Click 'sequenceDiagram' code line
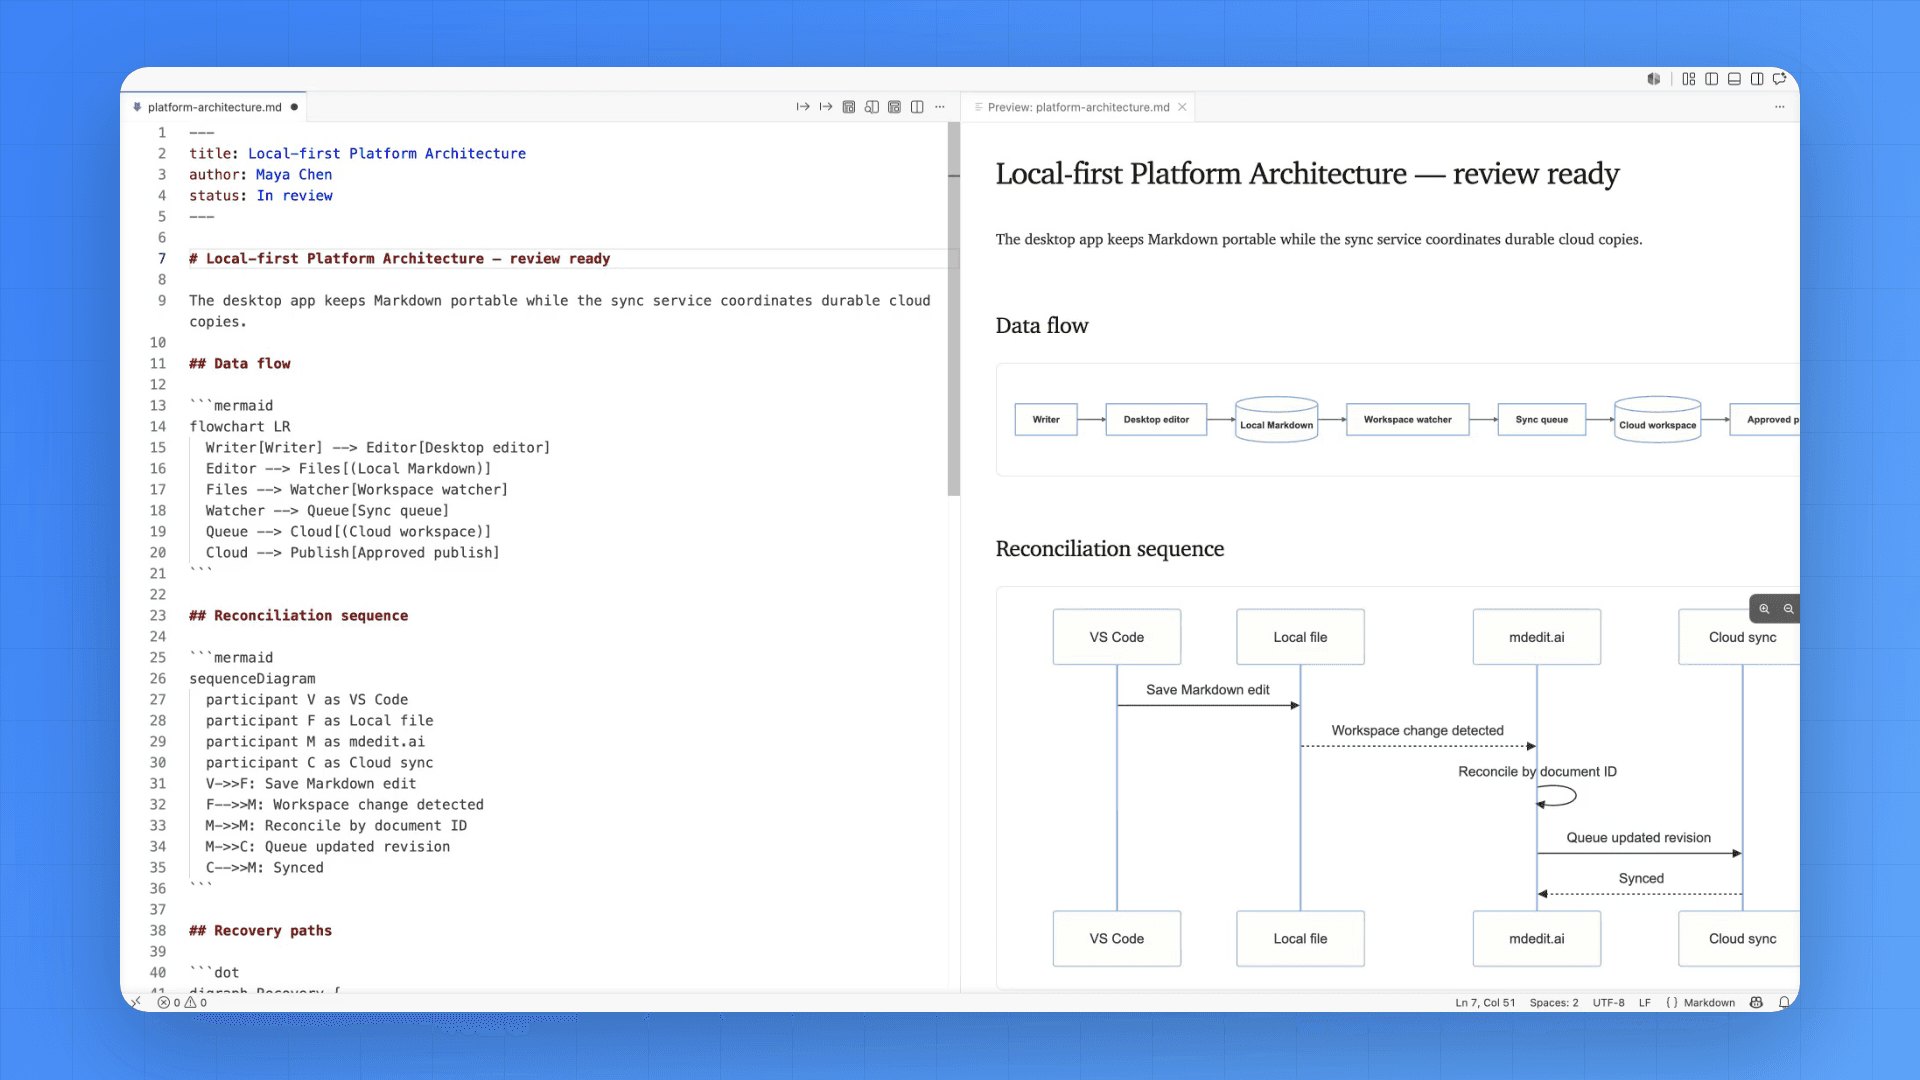This screenshot has width=1920, height=1080. [252, 678]
